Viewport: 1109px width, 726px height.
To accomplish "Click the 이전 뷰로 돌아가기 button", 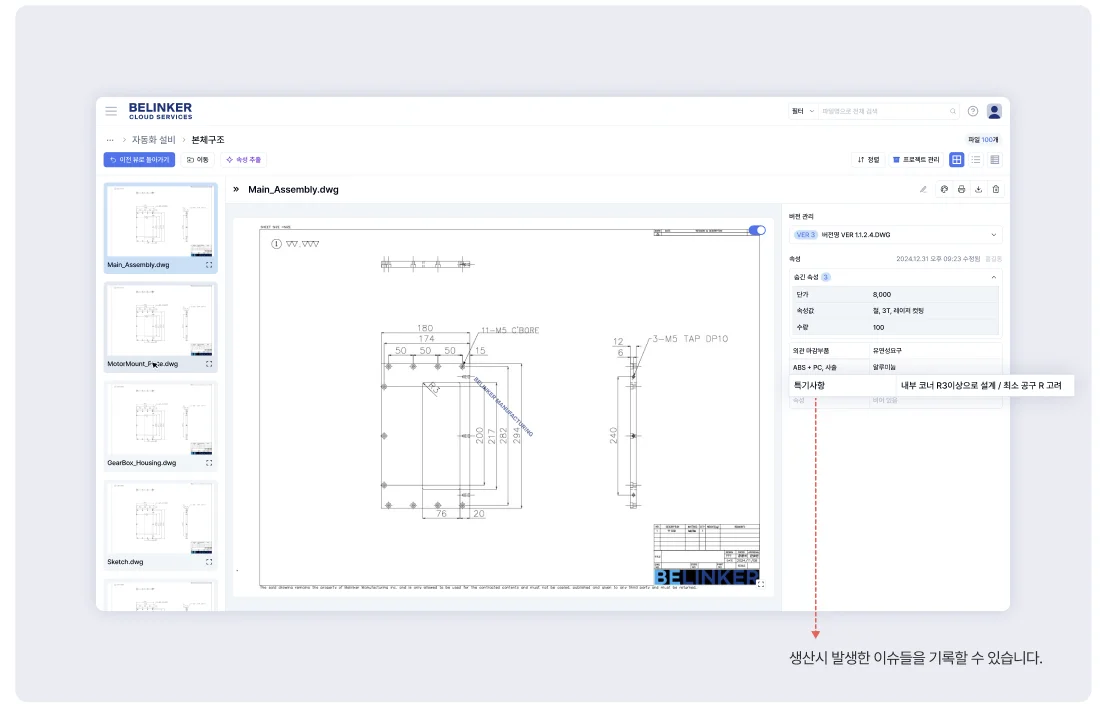I will [139, 159].
